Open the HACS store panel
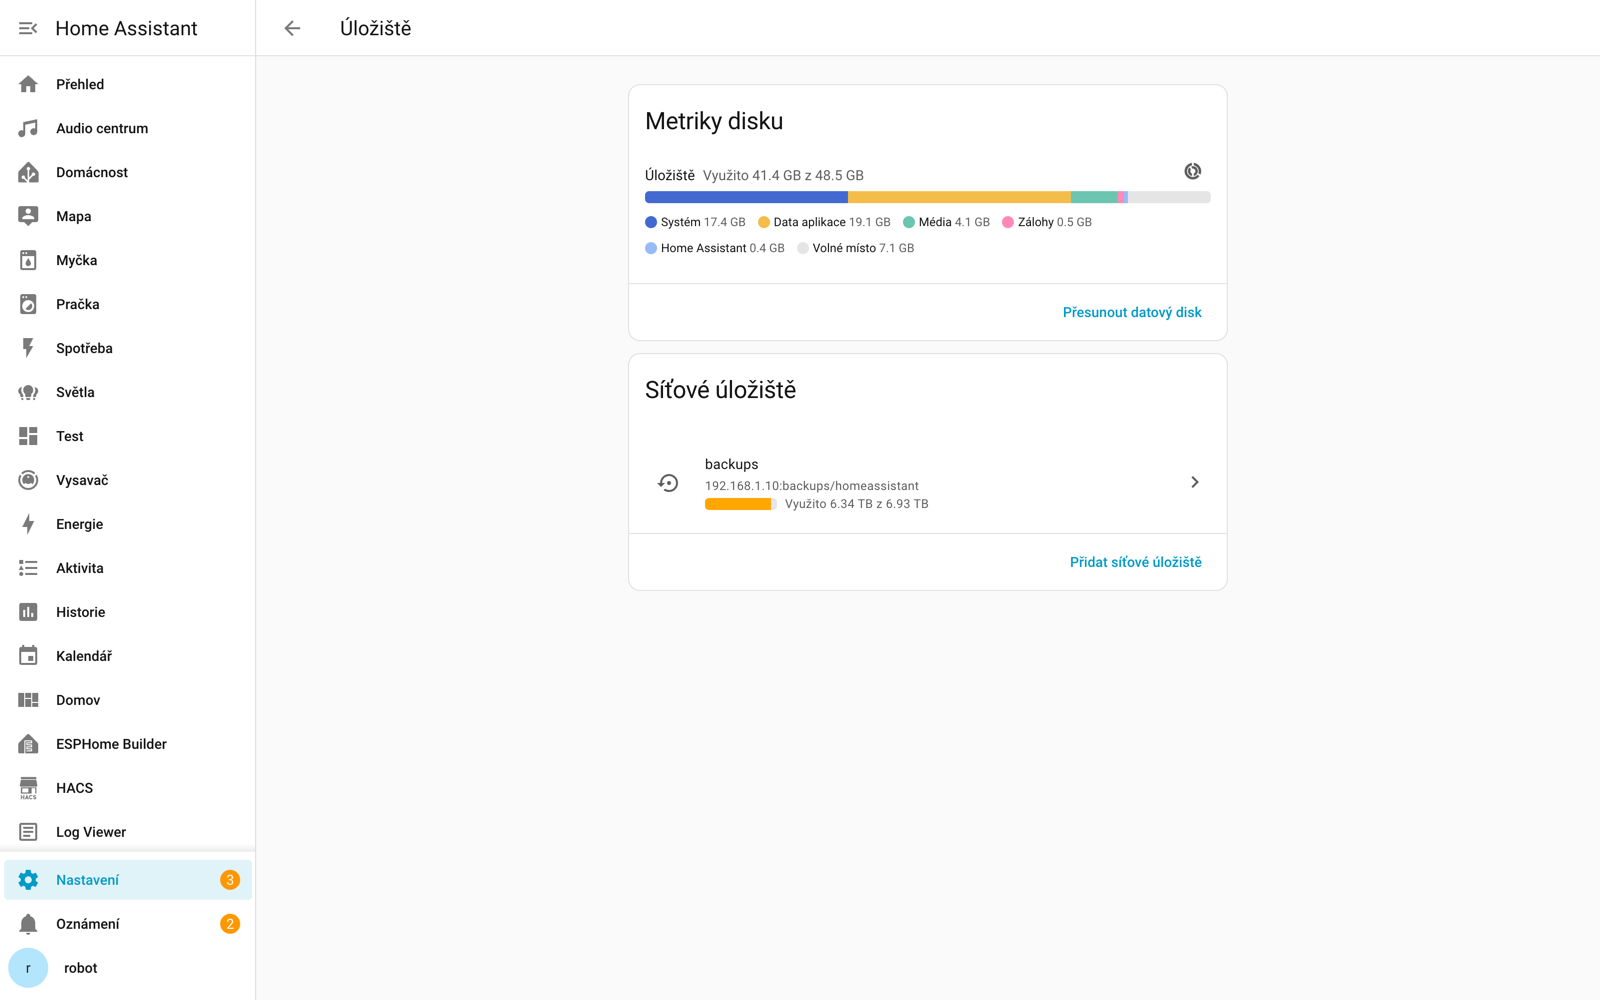The height and width of the screenshot is (1000, 1600). (128, 788)
